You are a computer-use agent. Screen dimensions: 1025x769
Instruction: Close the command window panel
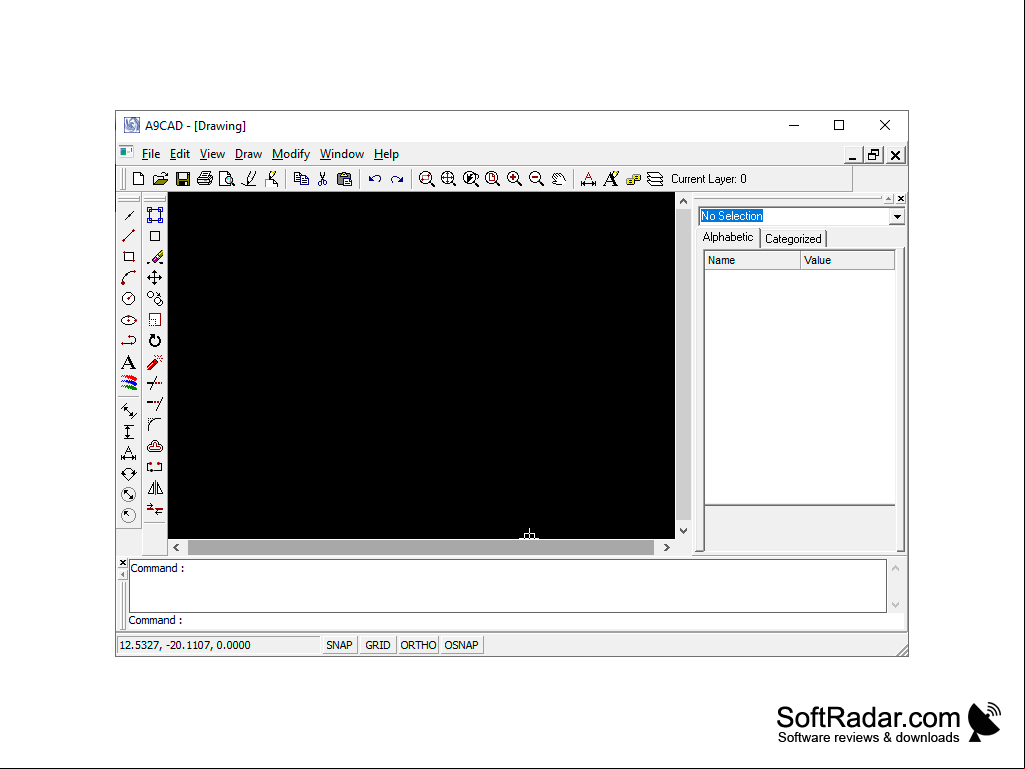123,562
